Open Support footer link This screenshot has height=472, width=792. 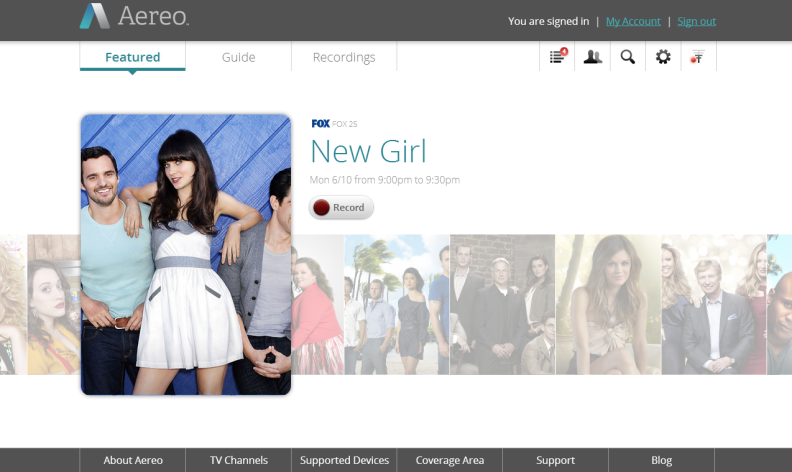click(555, 460)
